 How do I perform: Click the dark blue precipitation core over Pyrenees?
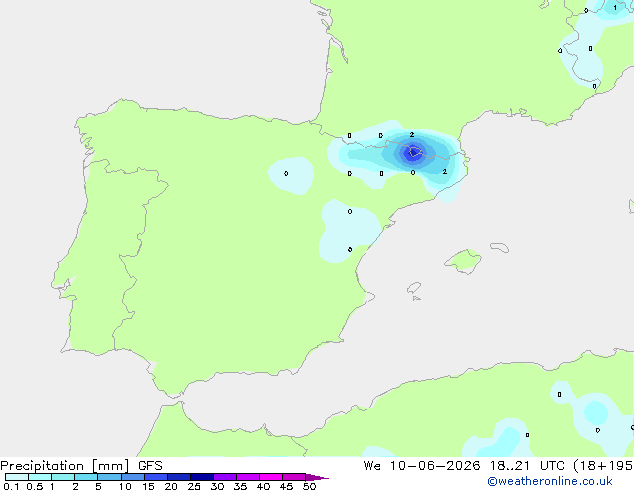click(413, 153)
